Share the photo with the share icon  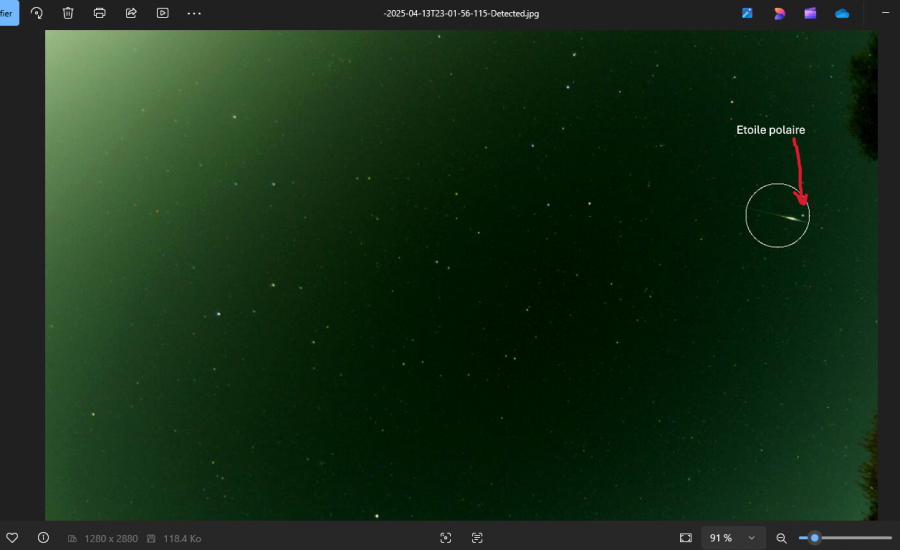(x=131, y=13)
